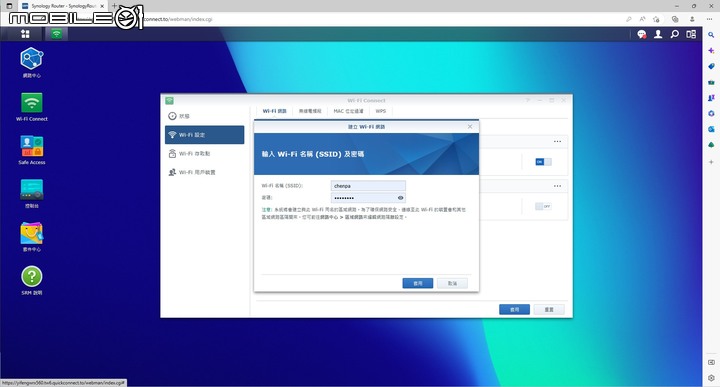This screenshot has width=720, height=387.
Task: Open the Edge sidebar Microsoft 365 icon
Action: (711, 113)
